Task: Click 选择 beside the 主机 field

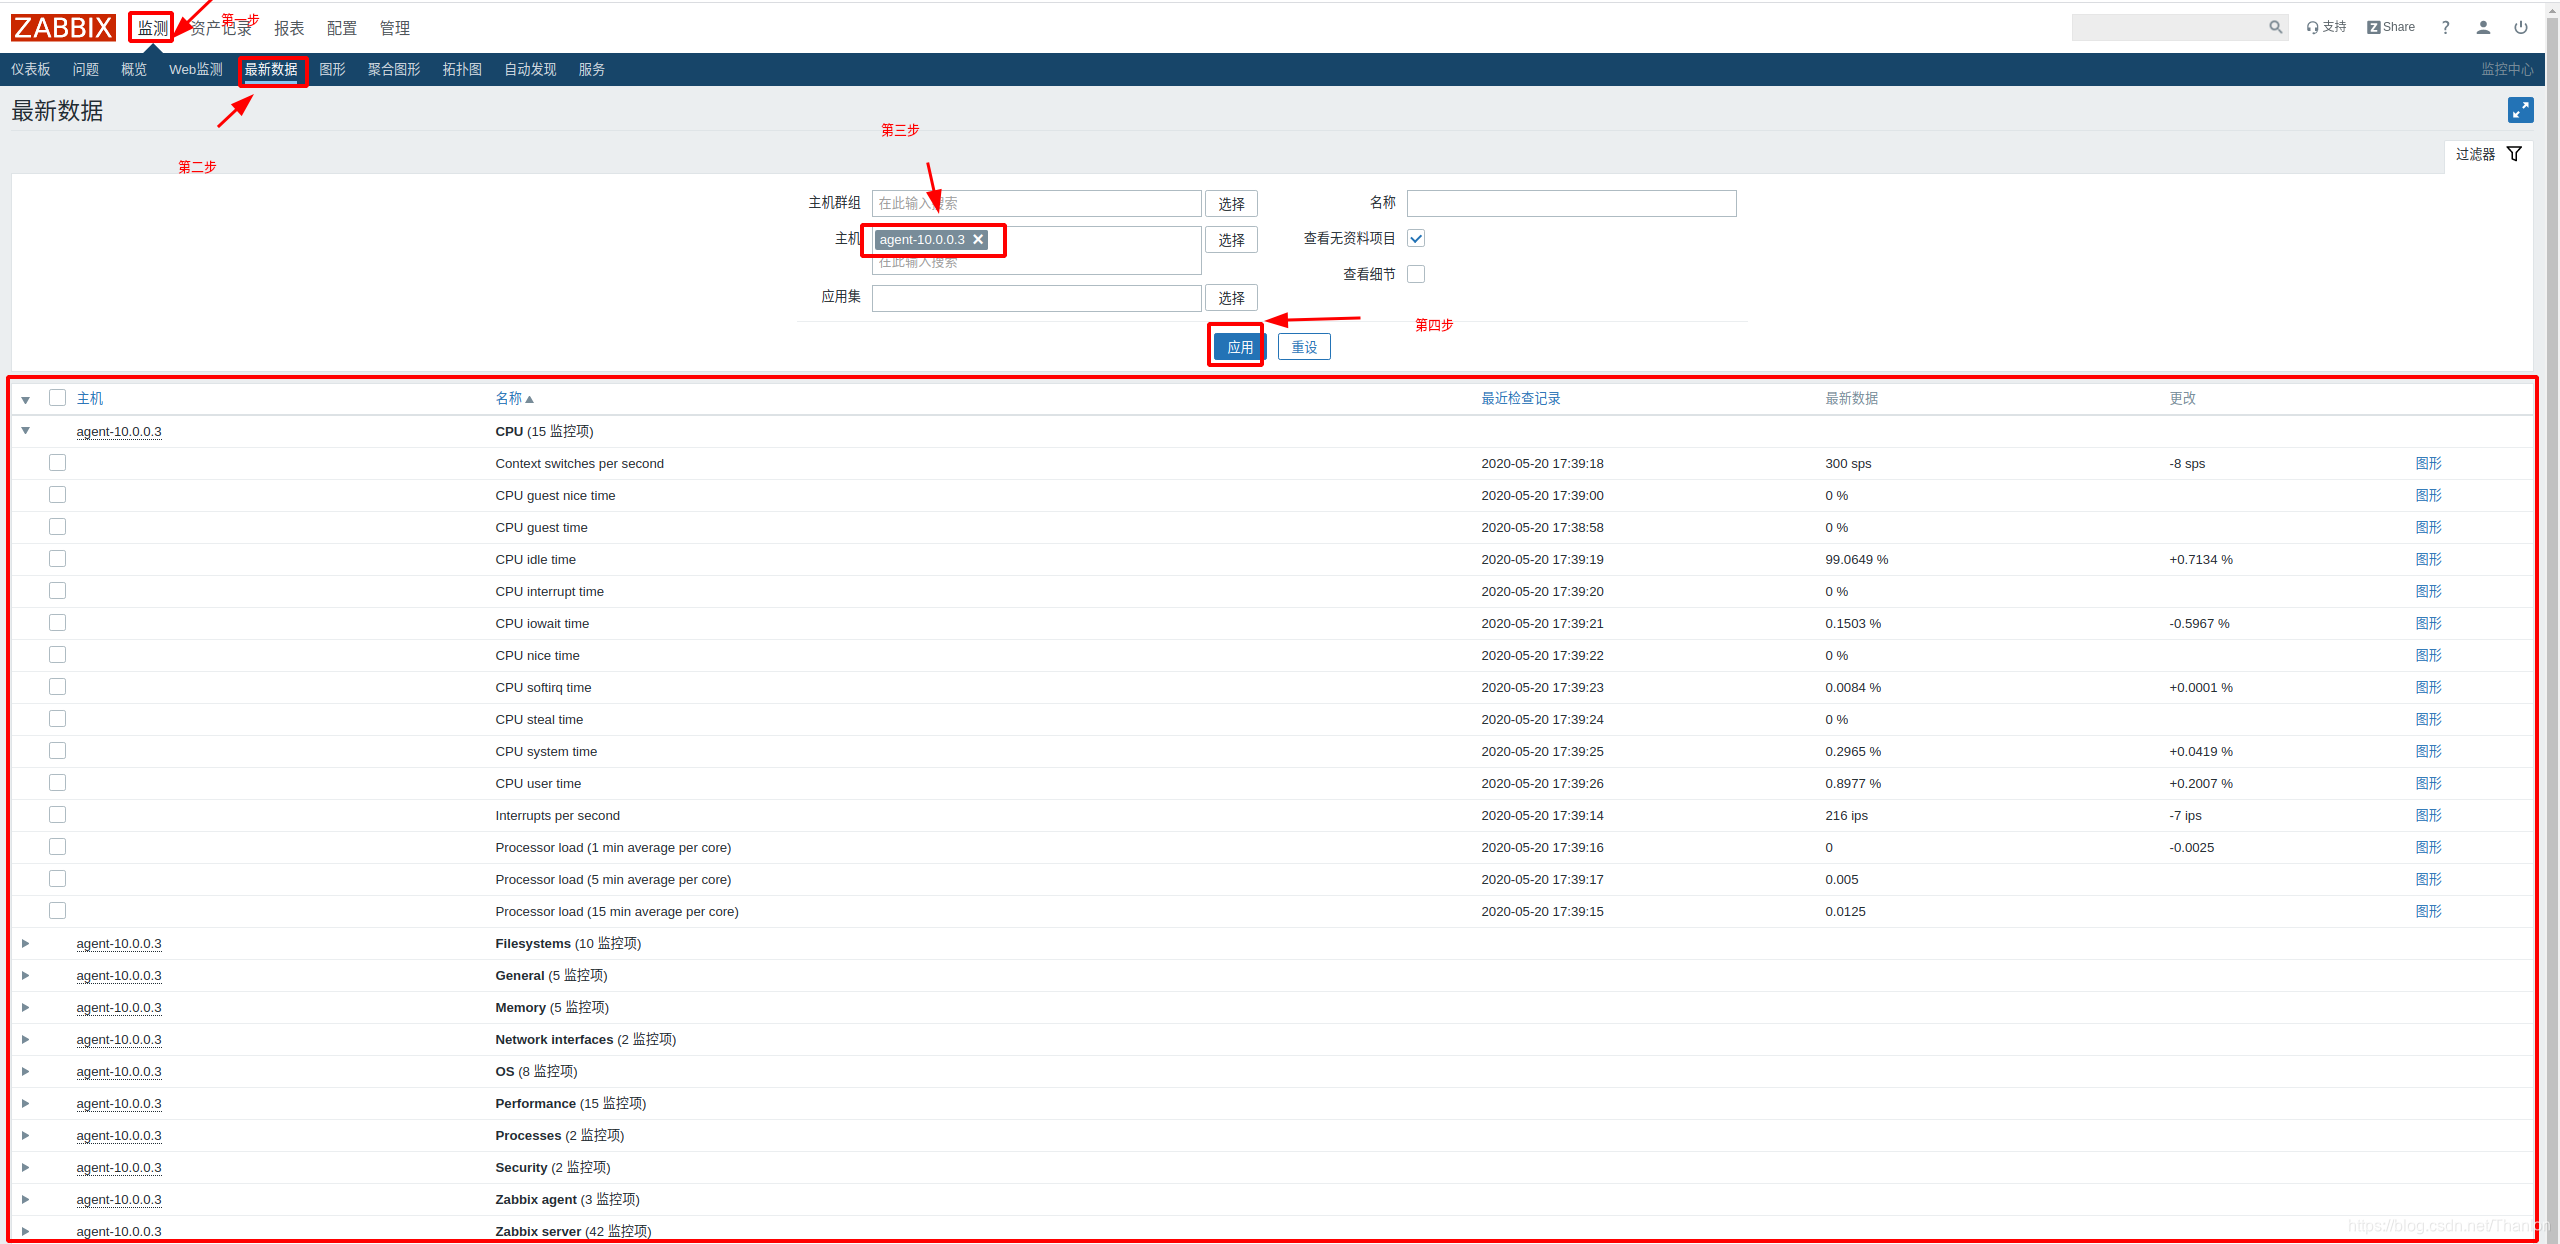Action: (1231, 240)
